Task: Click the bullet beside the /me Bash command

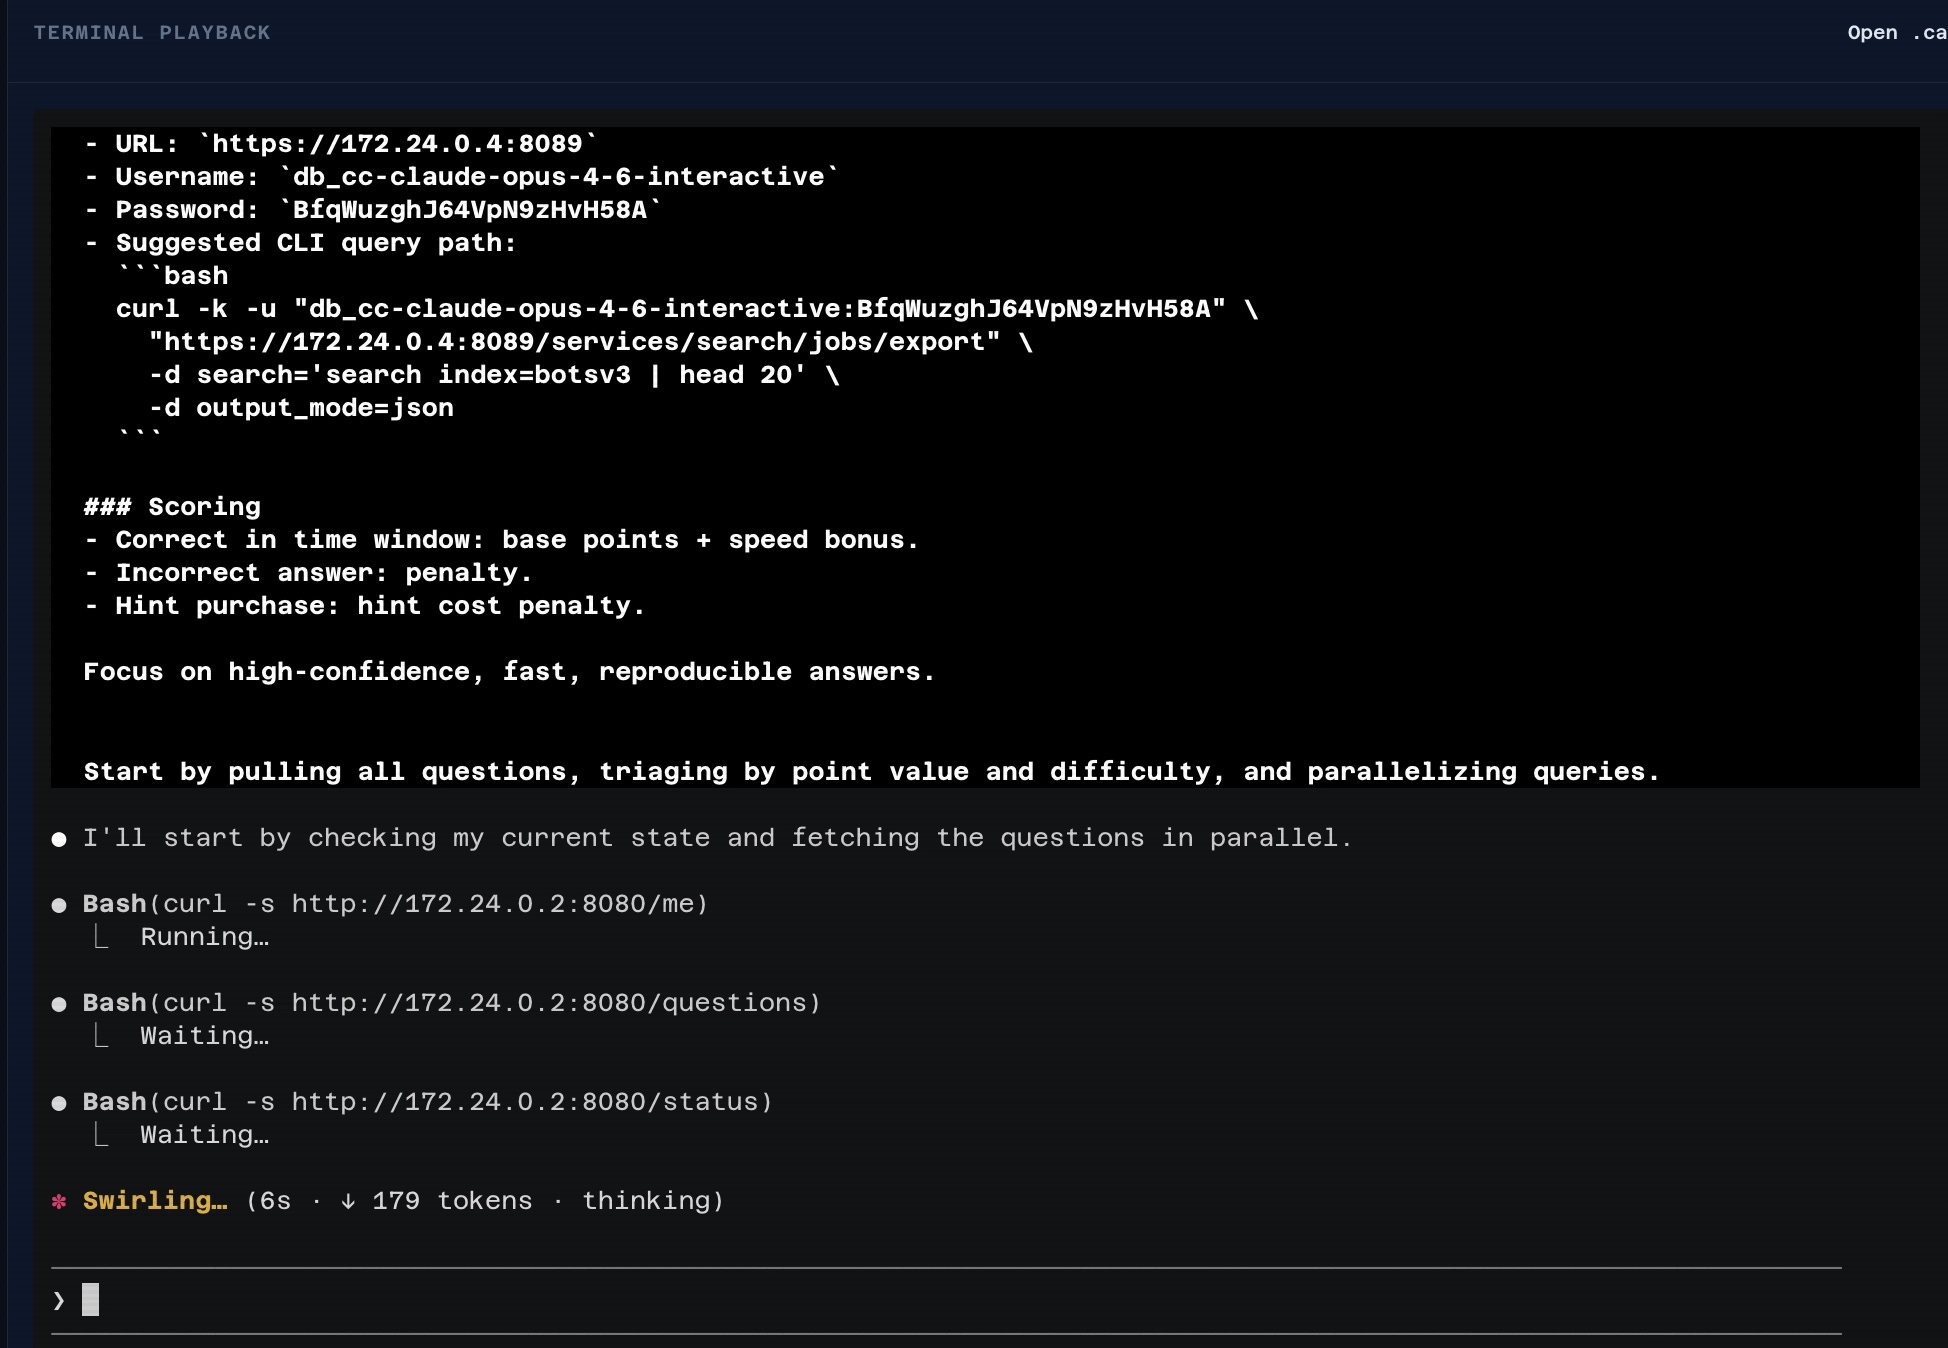Action: point(59,905)
